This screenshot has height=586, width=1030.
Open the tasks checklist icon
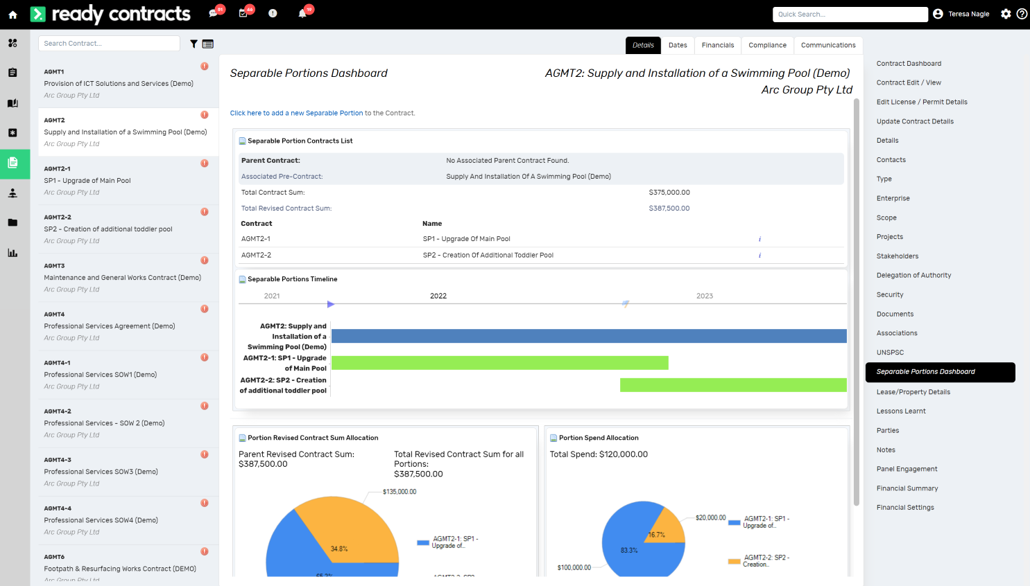tap(243, 13)
